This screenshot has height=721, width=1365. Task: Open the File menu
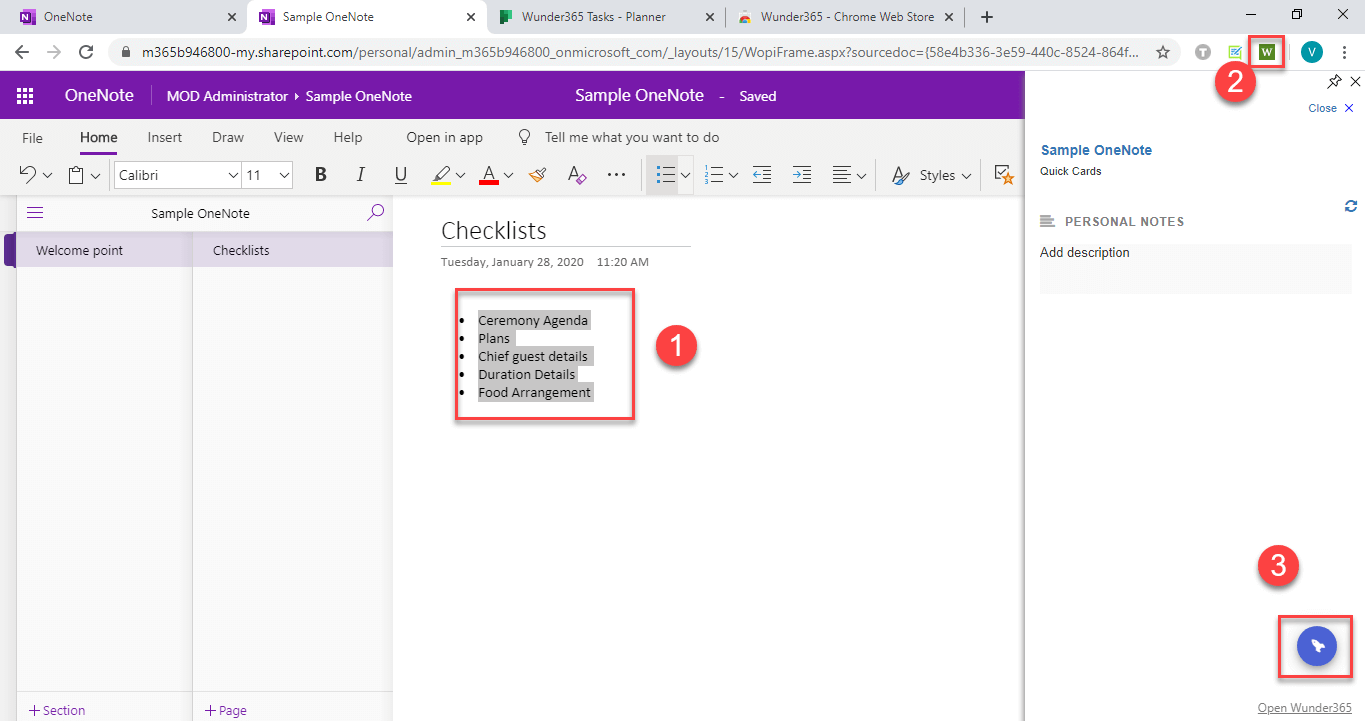32,138
